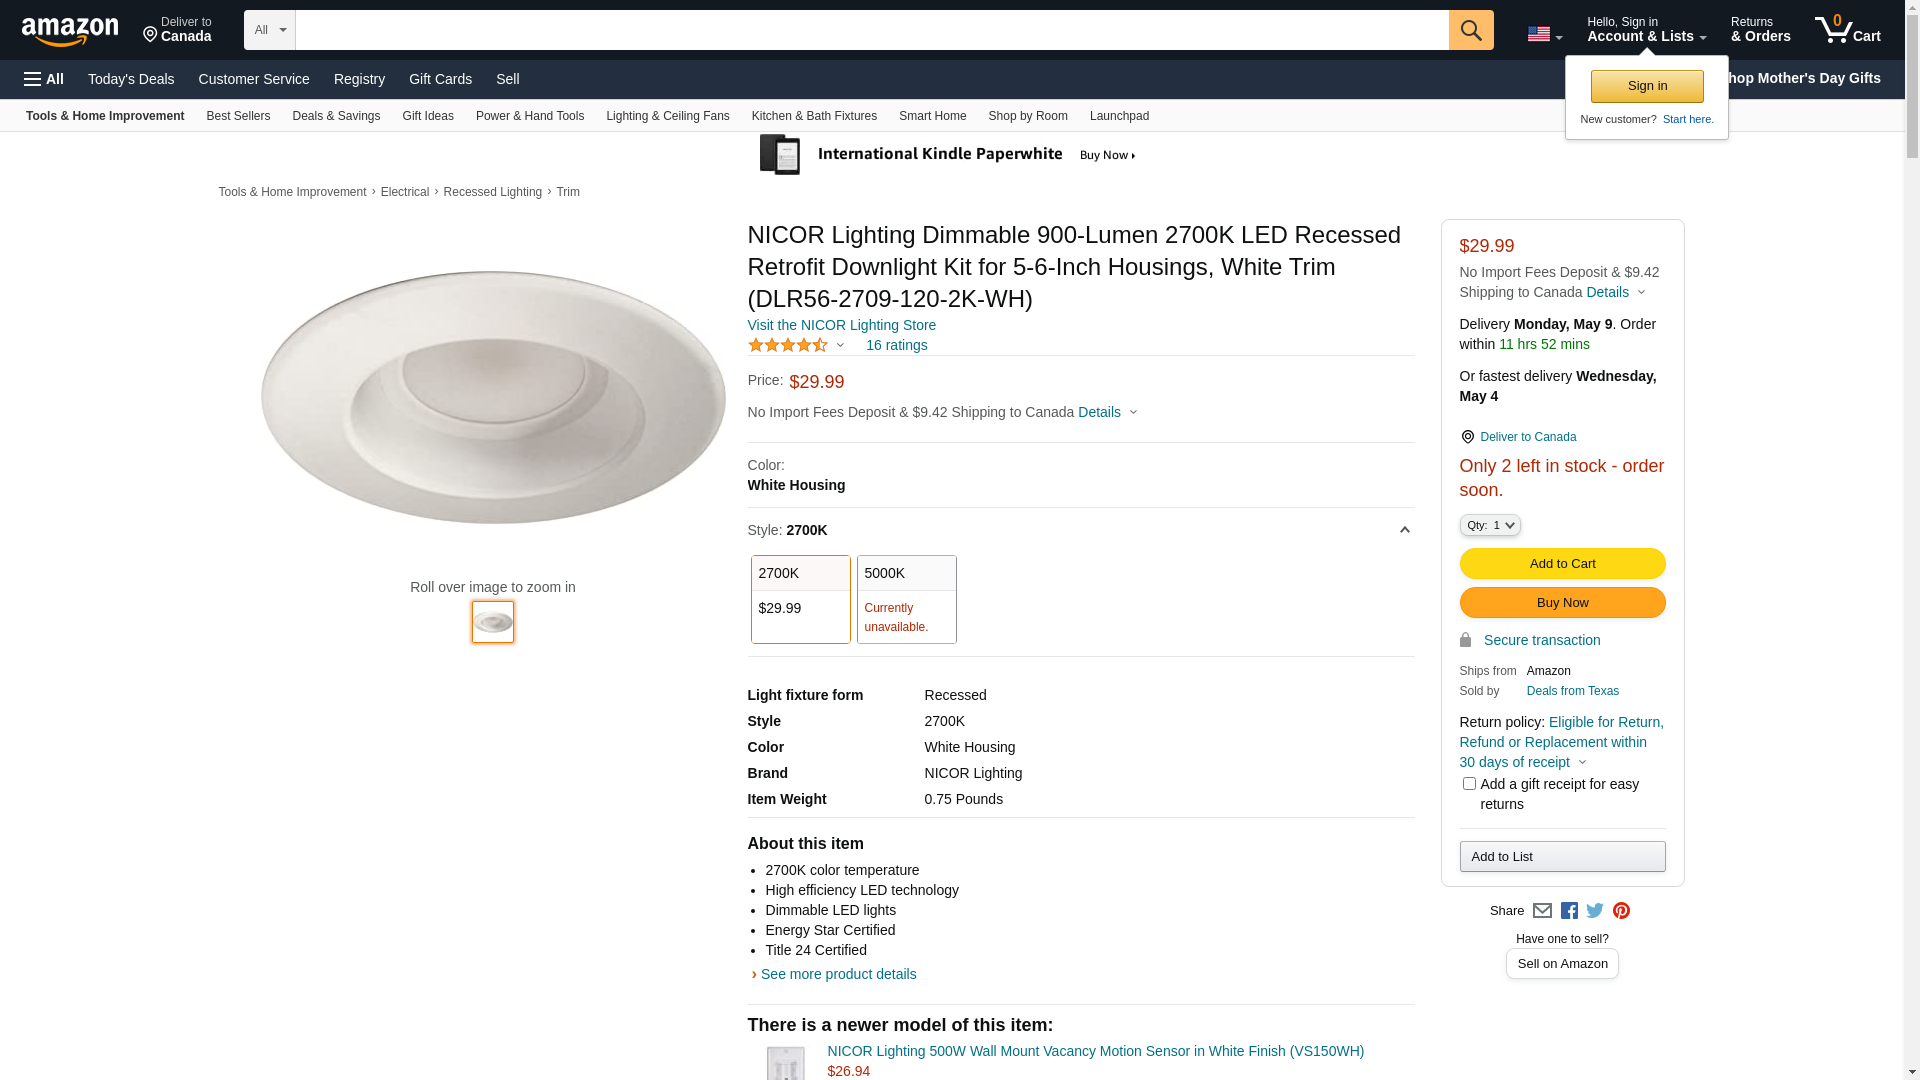Click the search magnifier icon
Screen dimensions: 1920x1080
[1470, 30]
